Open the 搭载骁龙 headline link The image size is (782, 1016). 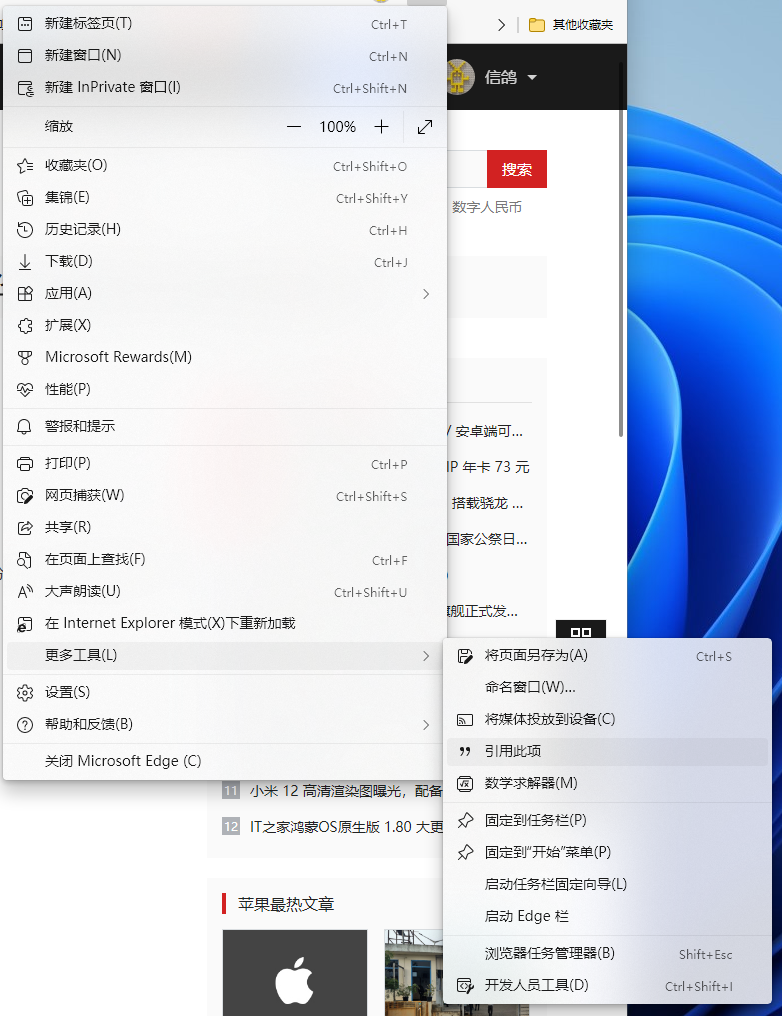tap(487, 503)
